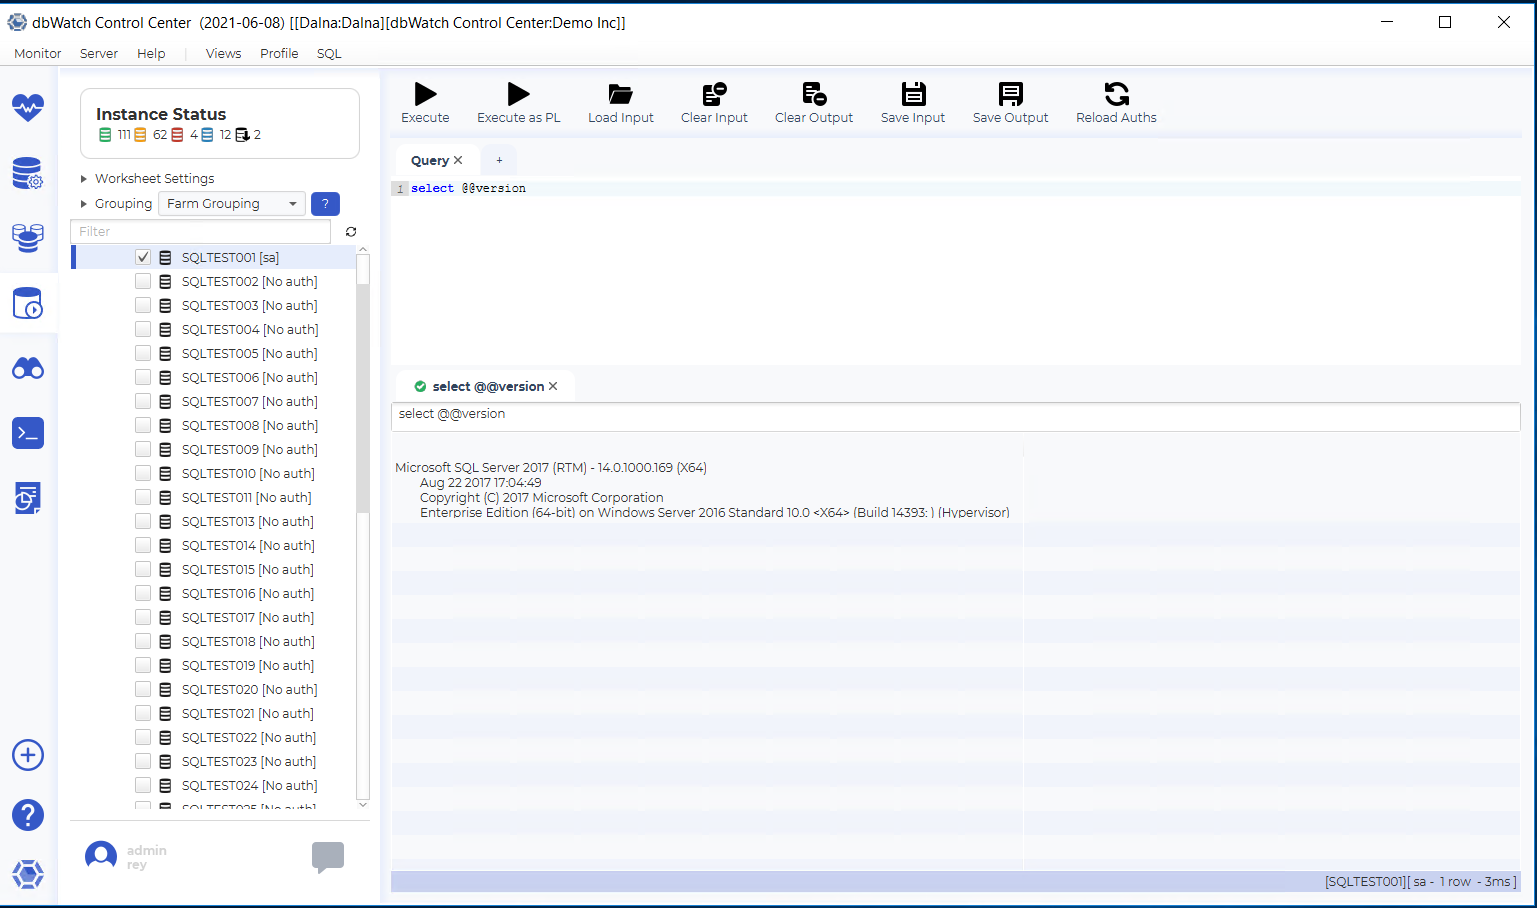Click the select @@version output header field
The height and width of the screenshot is (908, 1537).
click(955, 418)
